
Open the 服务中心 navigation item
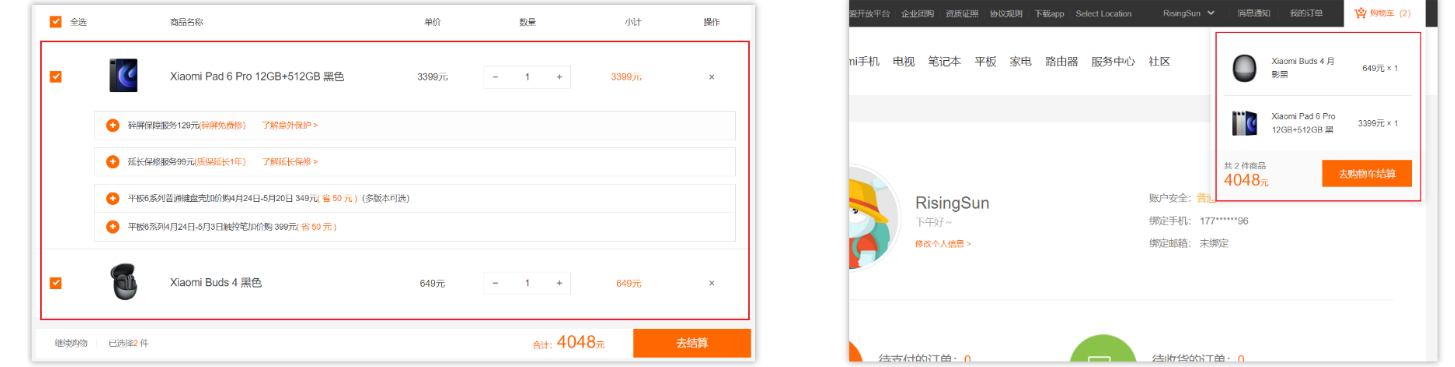pyautogui.click(x=1113, y=61)
